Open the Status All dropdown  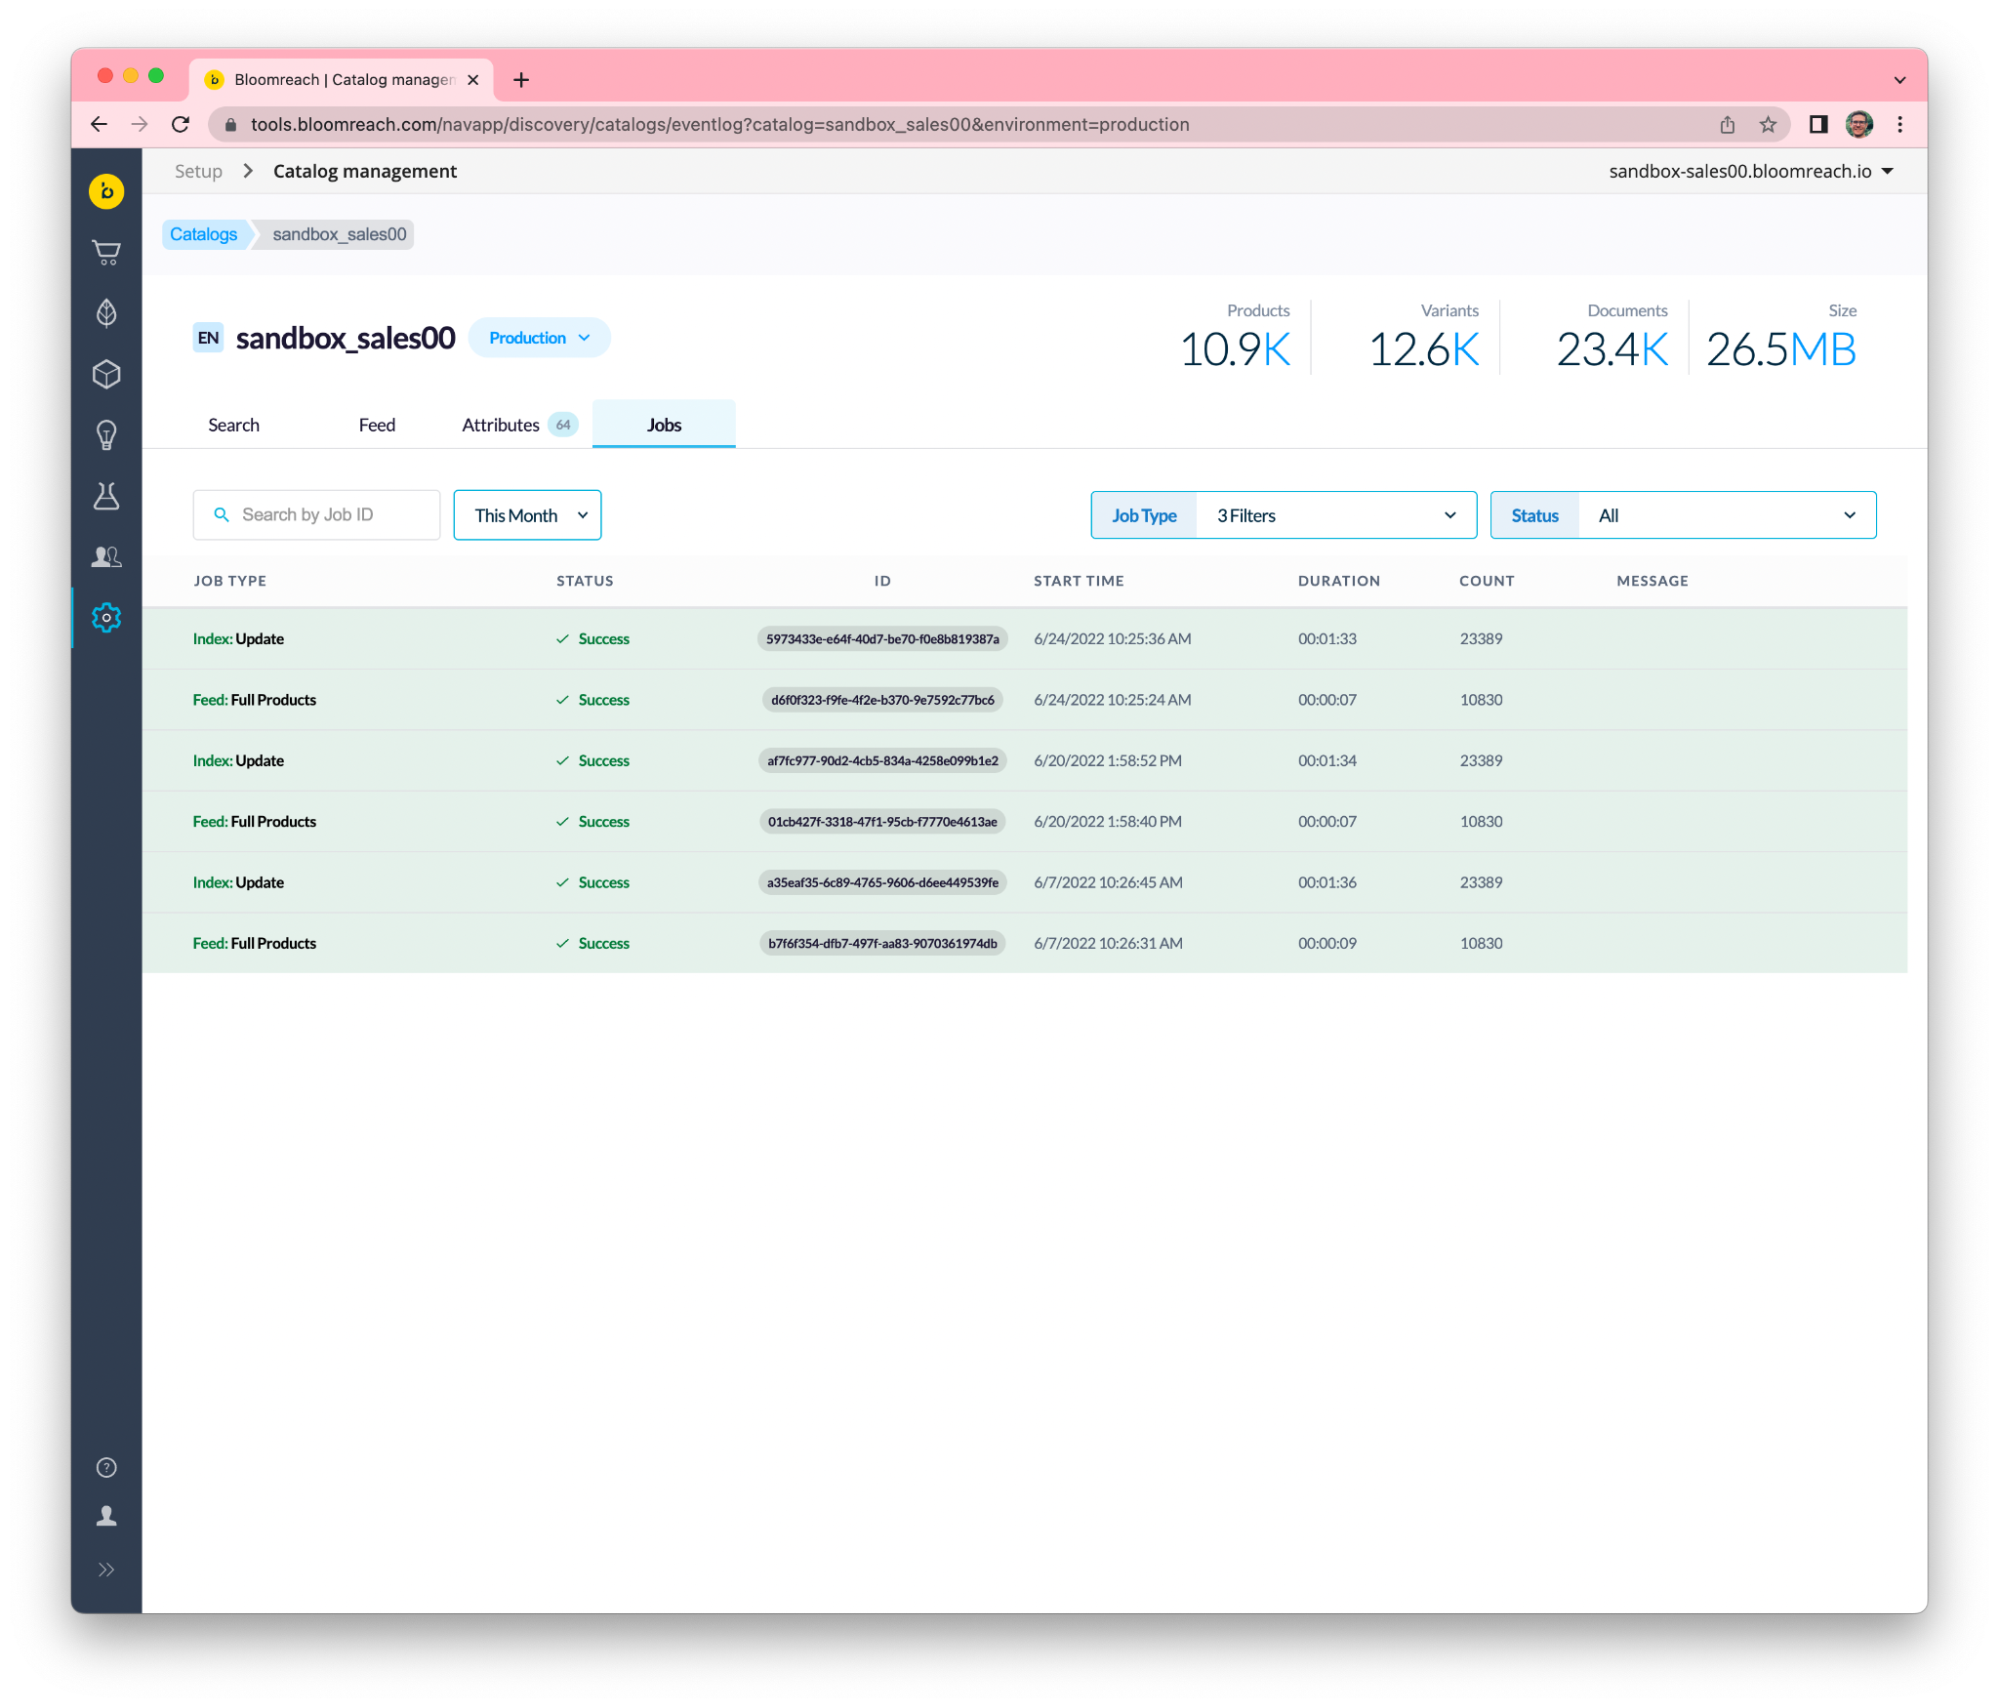pos(1682,516)
